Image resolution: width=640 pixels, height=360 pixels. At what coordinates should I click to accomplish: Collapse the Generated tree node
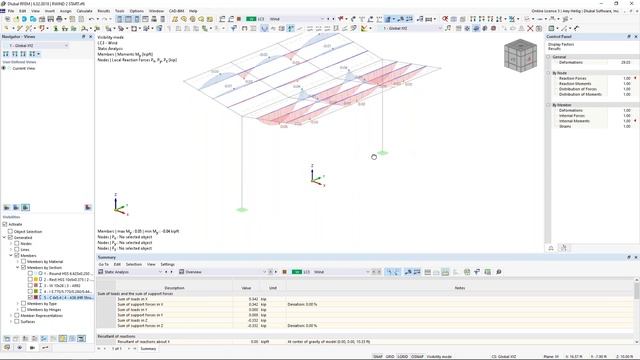coord(4,238)
